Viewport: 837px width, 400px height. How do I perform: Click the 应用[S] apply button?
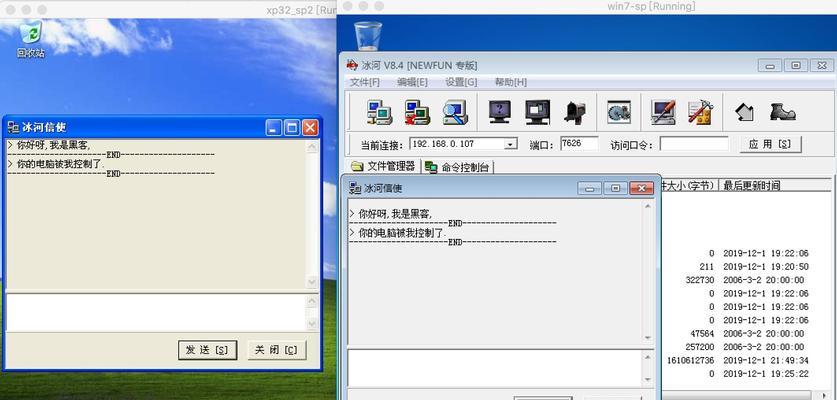click(770, 144)
